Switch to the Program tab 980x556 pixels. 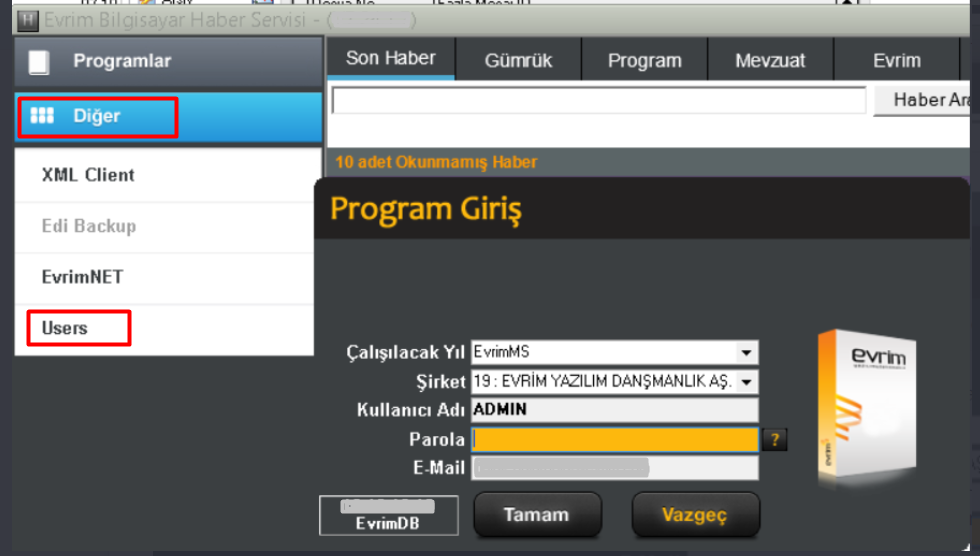coord(645,61)
